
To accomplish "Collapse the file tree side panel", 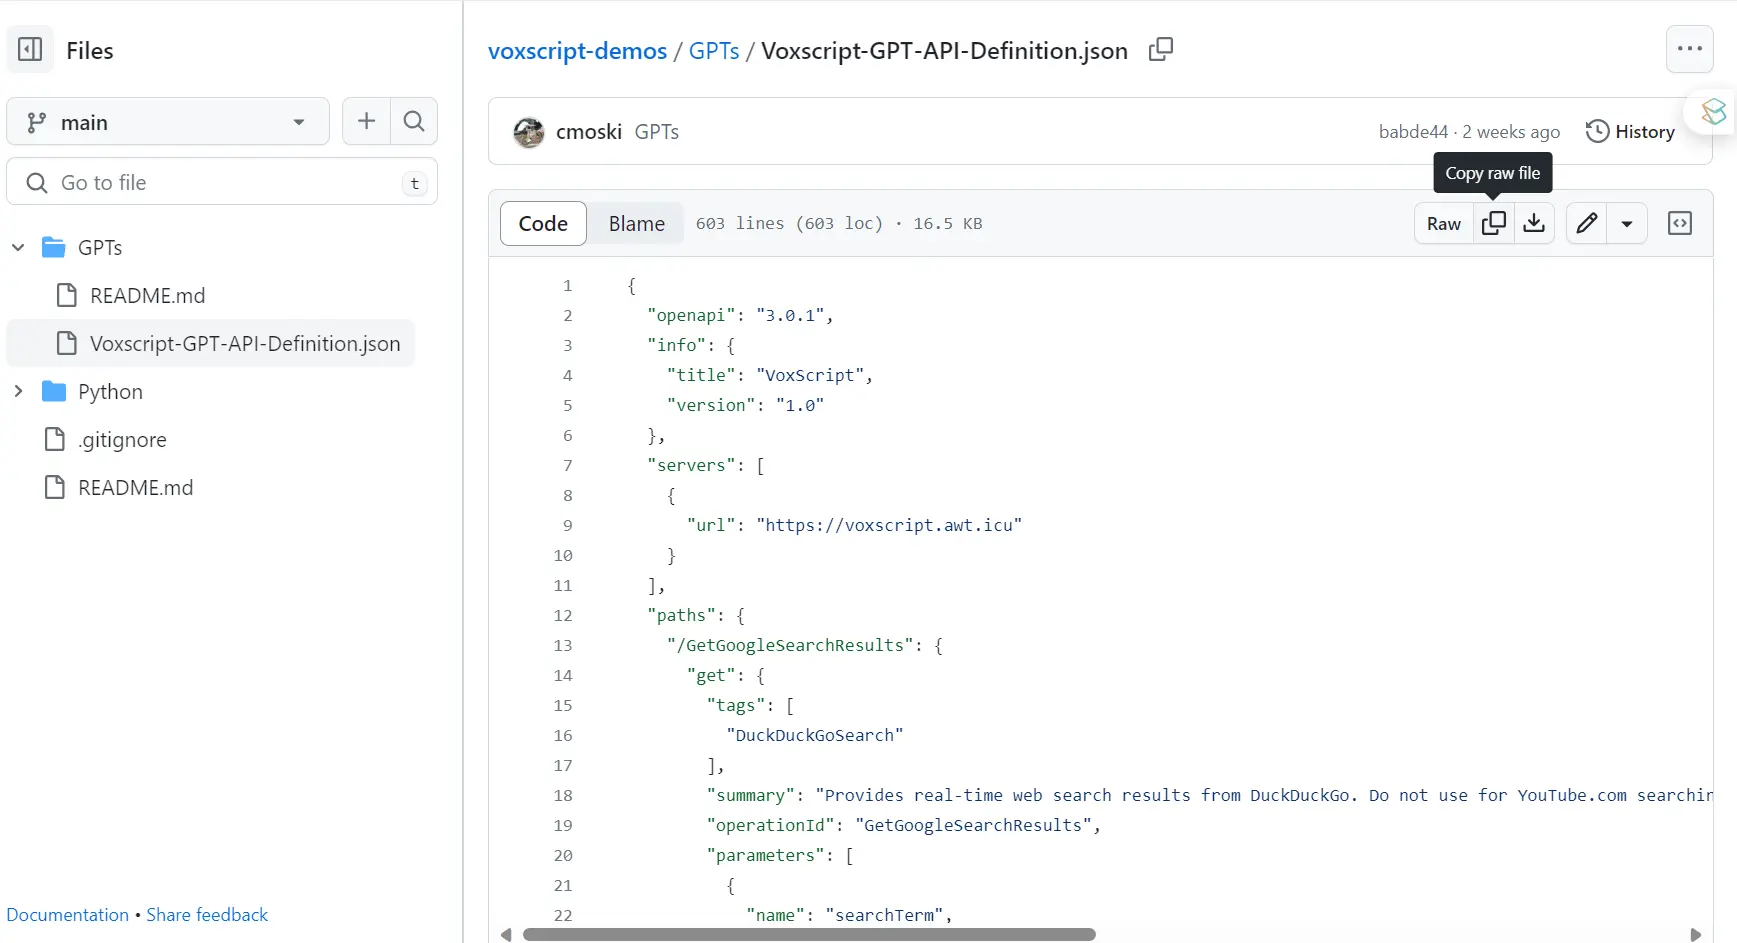I will click(x=30, y=49).
